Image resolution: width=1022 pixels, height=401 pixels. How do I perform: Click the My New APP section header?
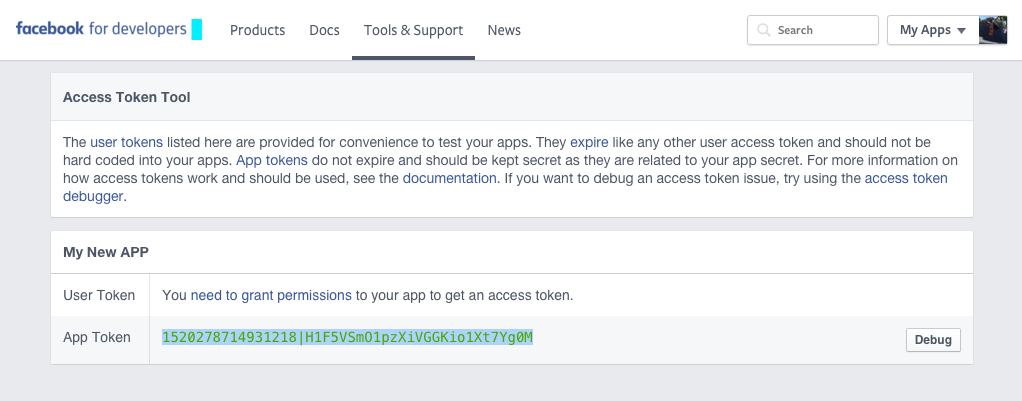[x=106, y=252]
